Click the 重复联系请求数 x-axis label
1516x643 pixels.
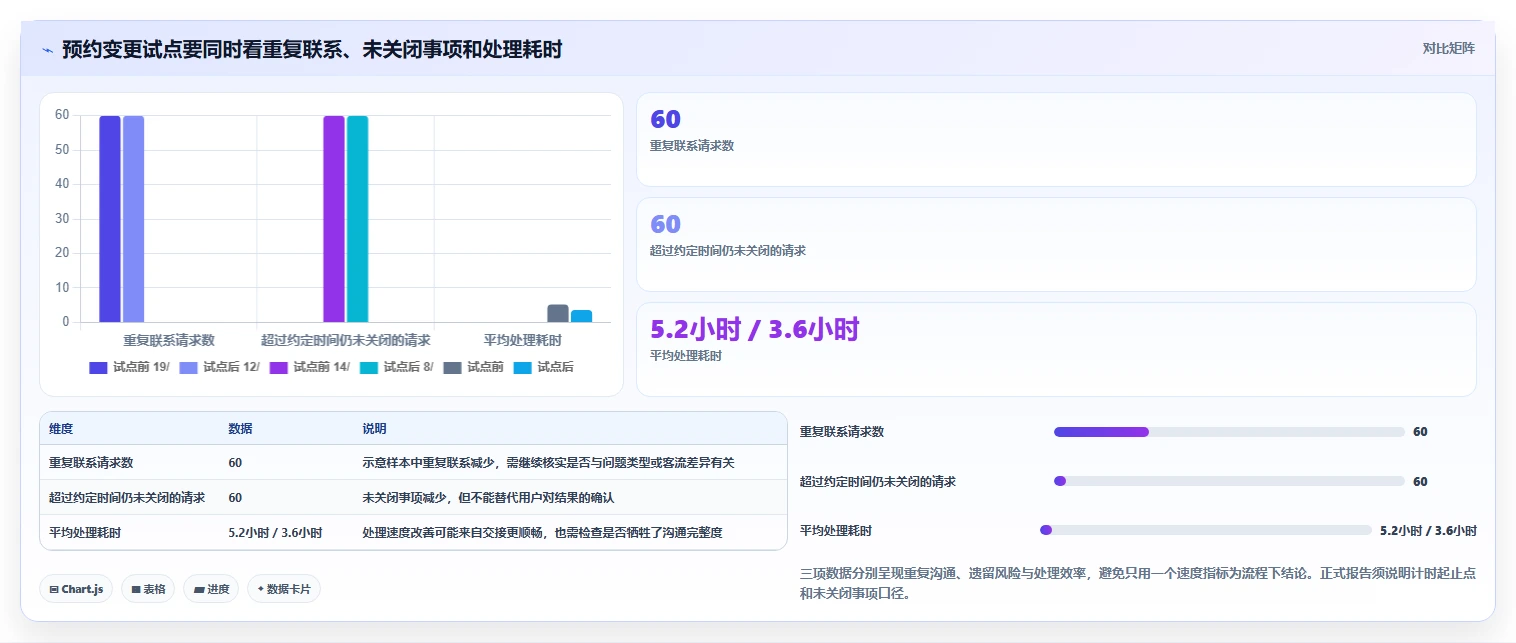(x=169, y=341)
